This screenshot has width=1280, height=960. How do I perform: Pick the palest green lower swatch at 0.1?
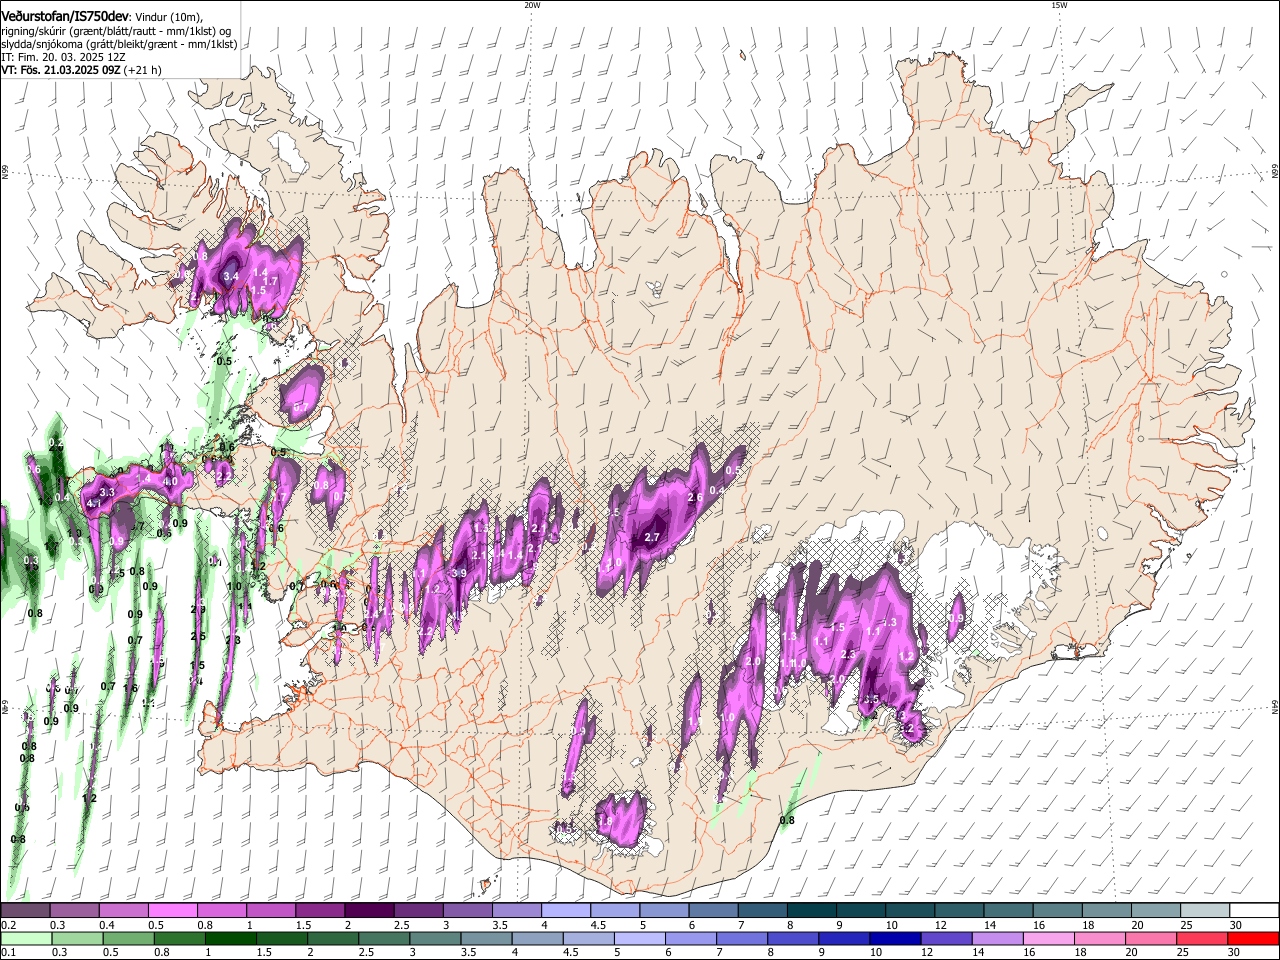25,938
